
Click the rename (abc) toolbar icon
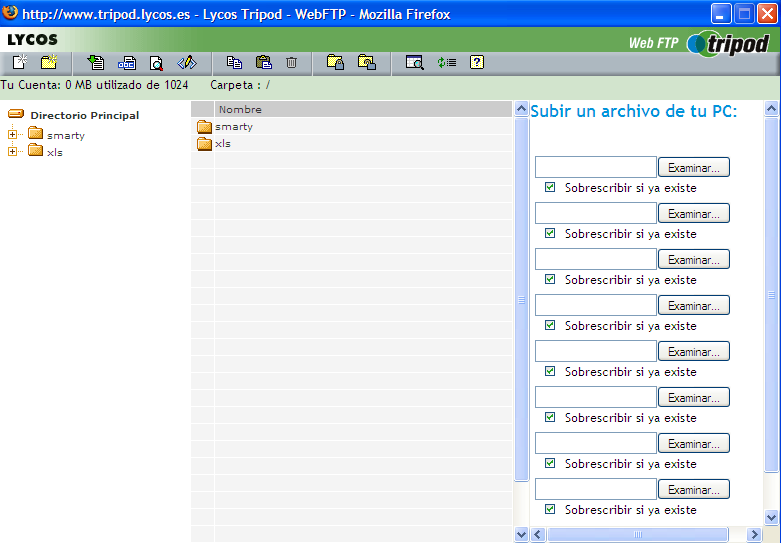coord(127,63)
